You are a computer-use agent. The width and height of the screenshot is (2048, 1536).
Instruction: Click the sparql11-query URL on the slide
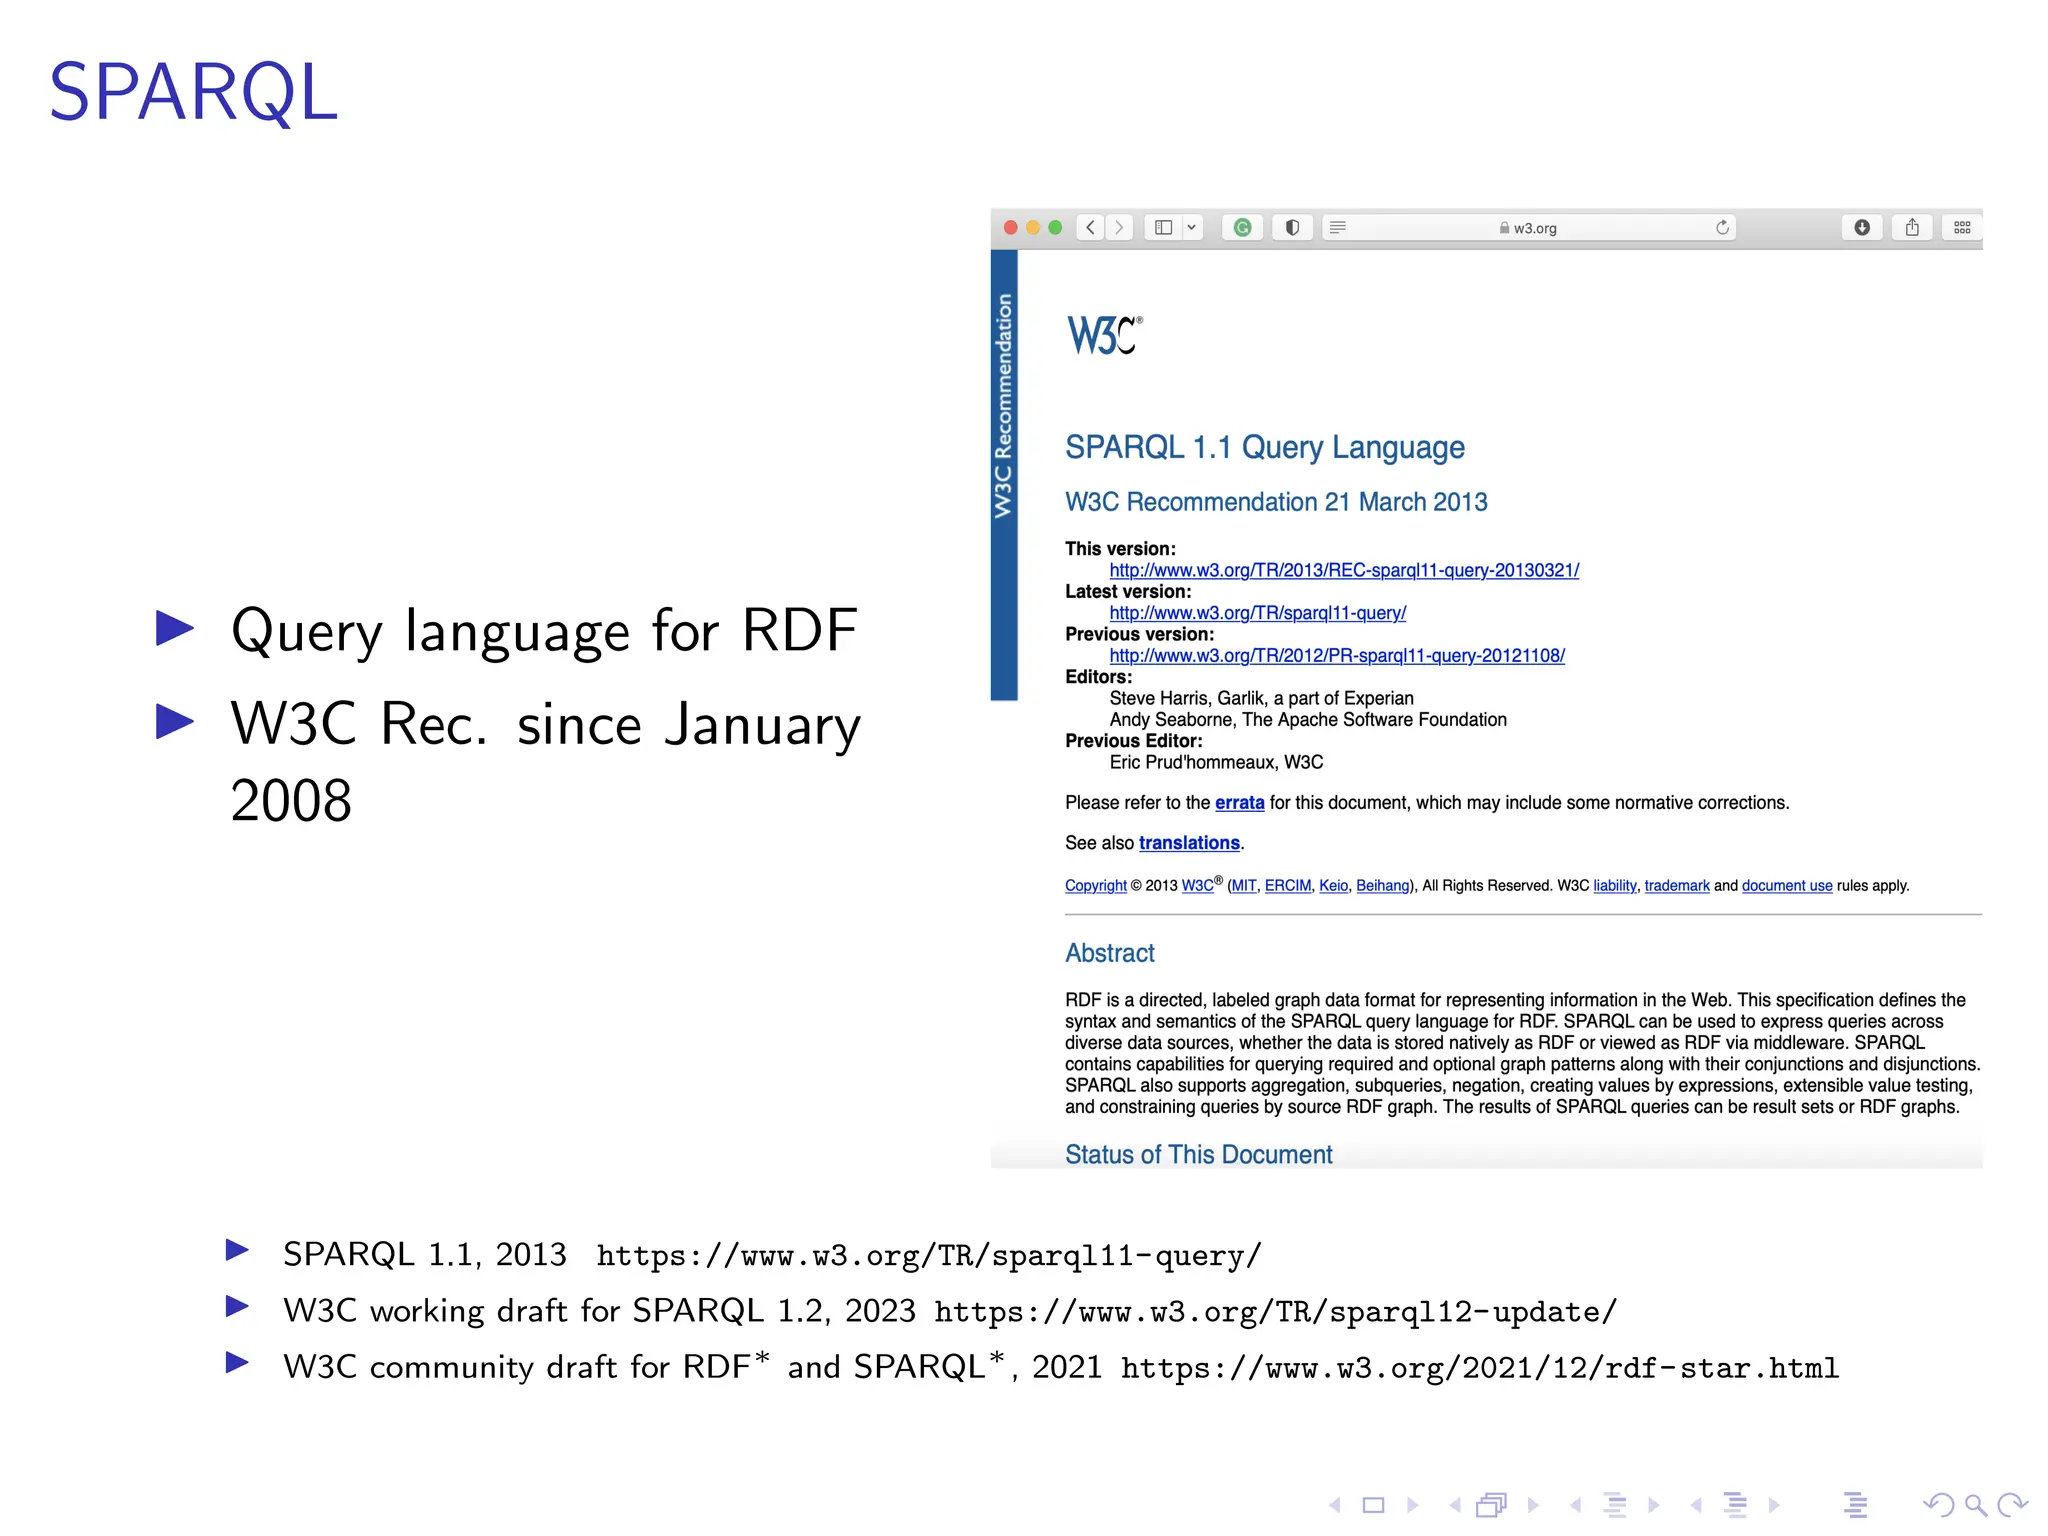[930, 1256]
